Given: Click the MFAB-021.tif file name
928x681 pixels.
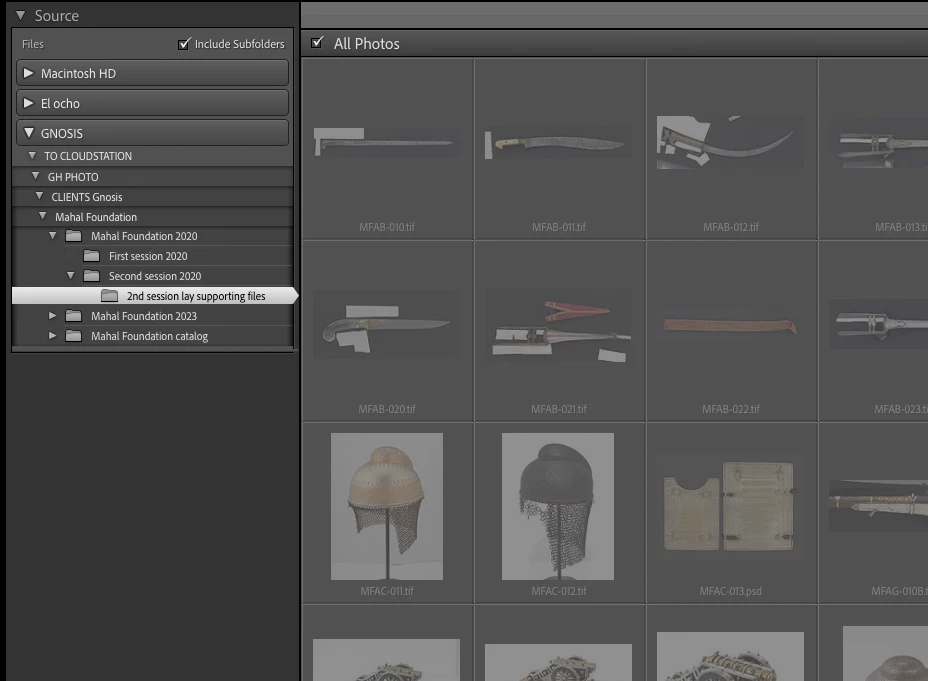Looking at the screenshot, I should (559, 409).
